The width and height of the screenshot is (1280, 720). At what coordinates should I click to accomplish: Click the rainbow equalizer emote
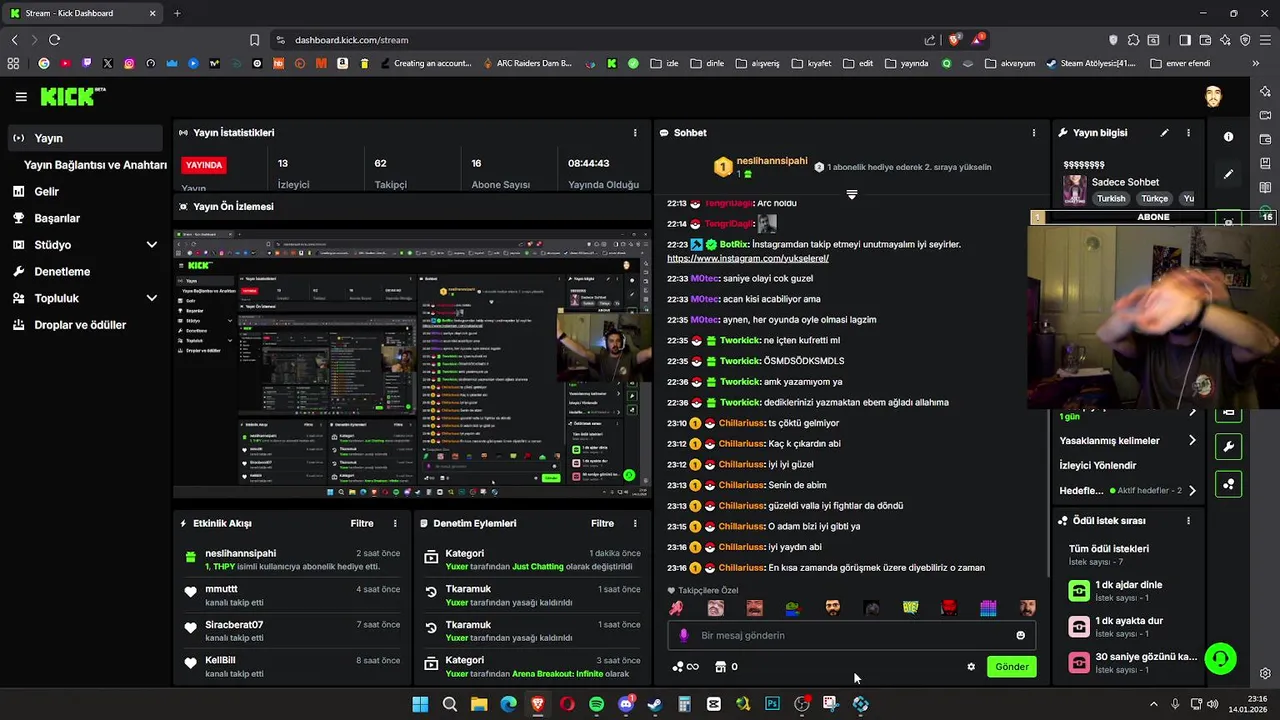[988, 608]
